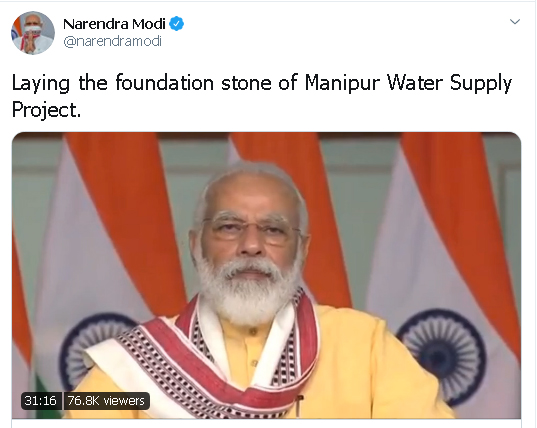537x428 pixels.
Task: Click the 31:16 duration badge
Action: coord(41,401)
